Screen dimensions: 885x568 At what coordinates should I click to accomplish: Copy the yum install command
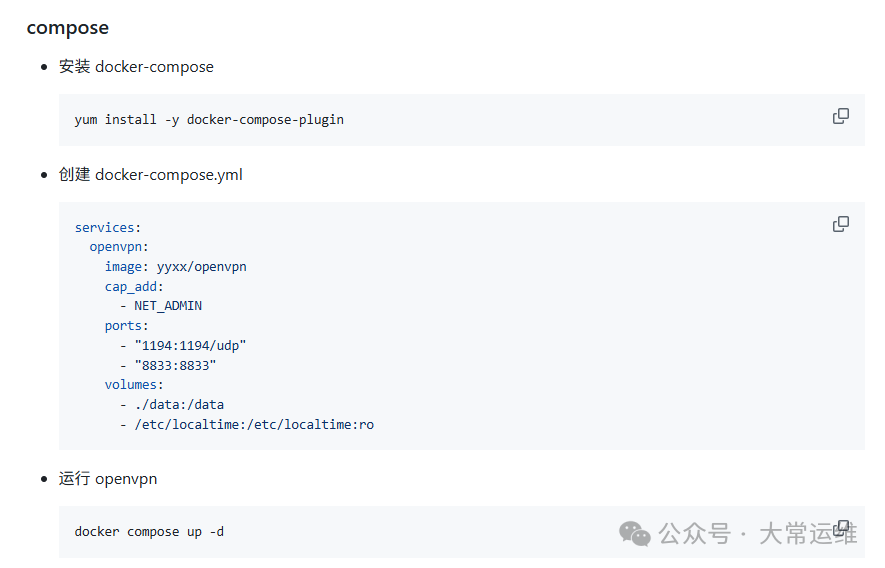(840, 116)
